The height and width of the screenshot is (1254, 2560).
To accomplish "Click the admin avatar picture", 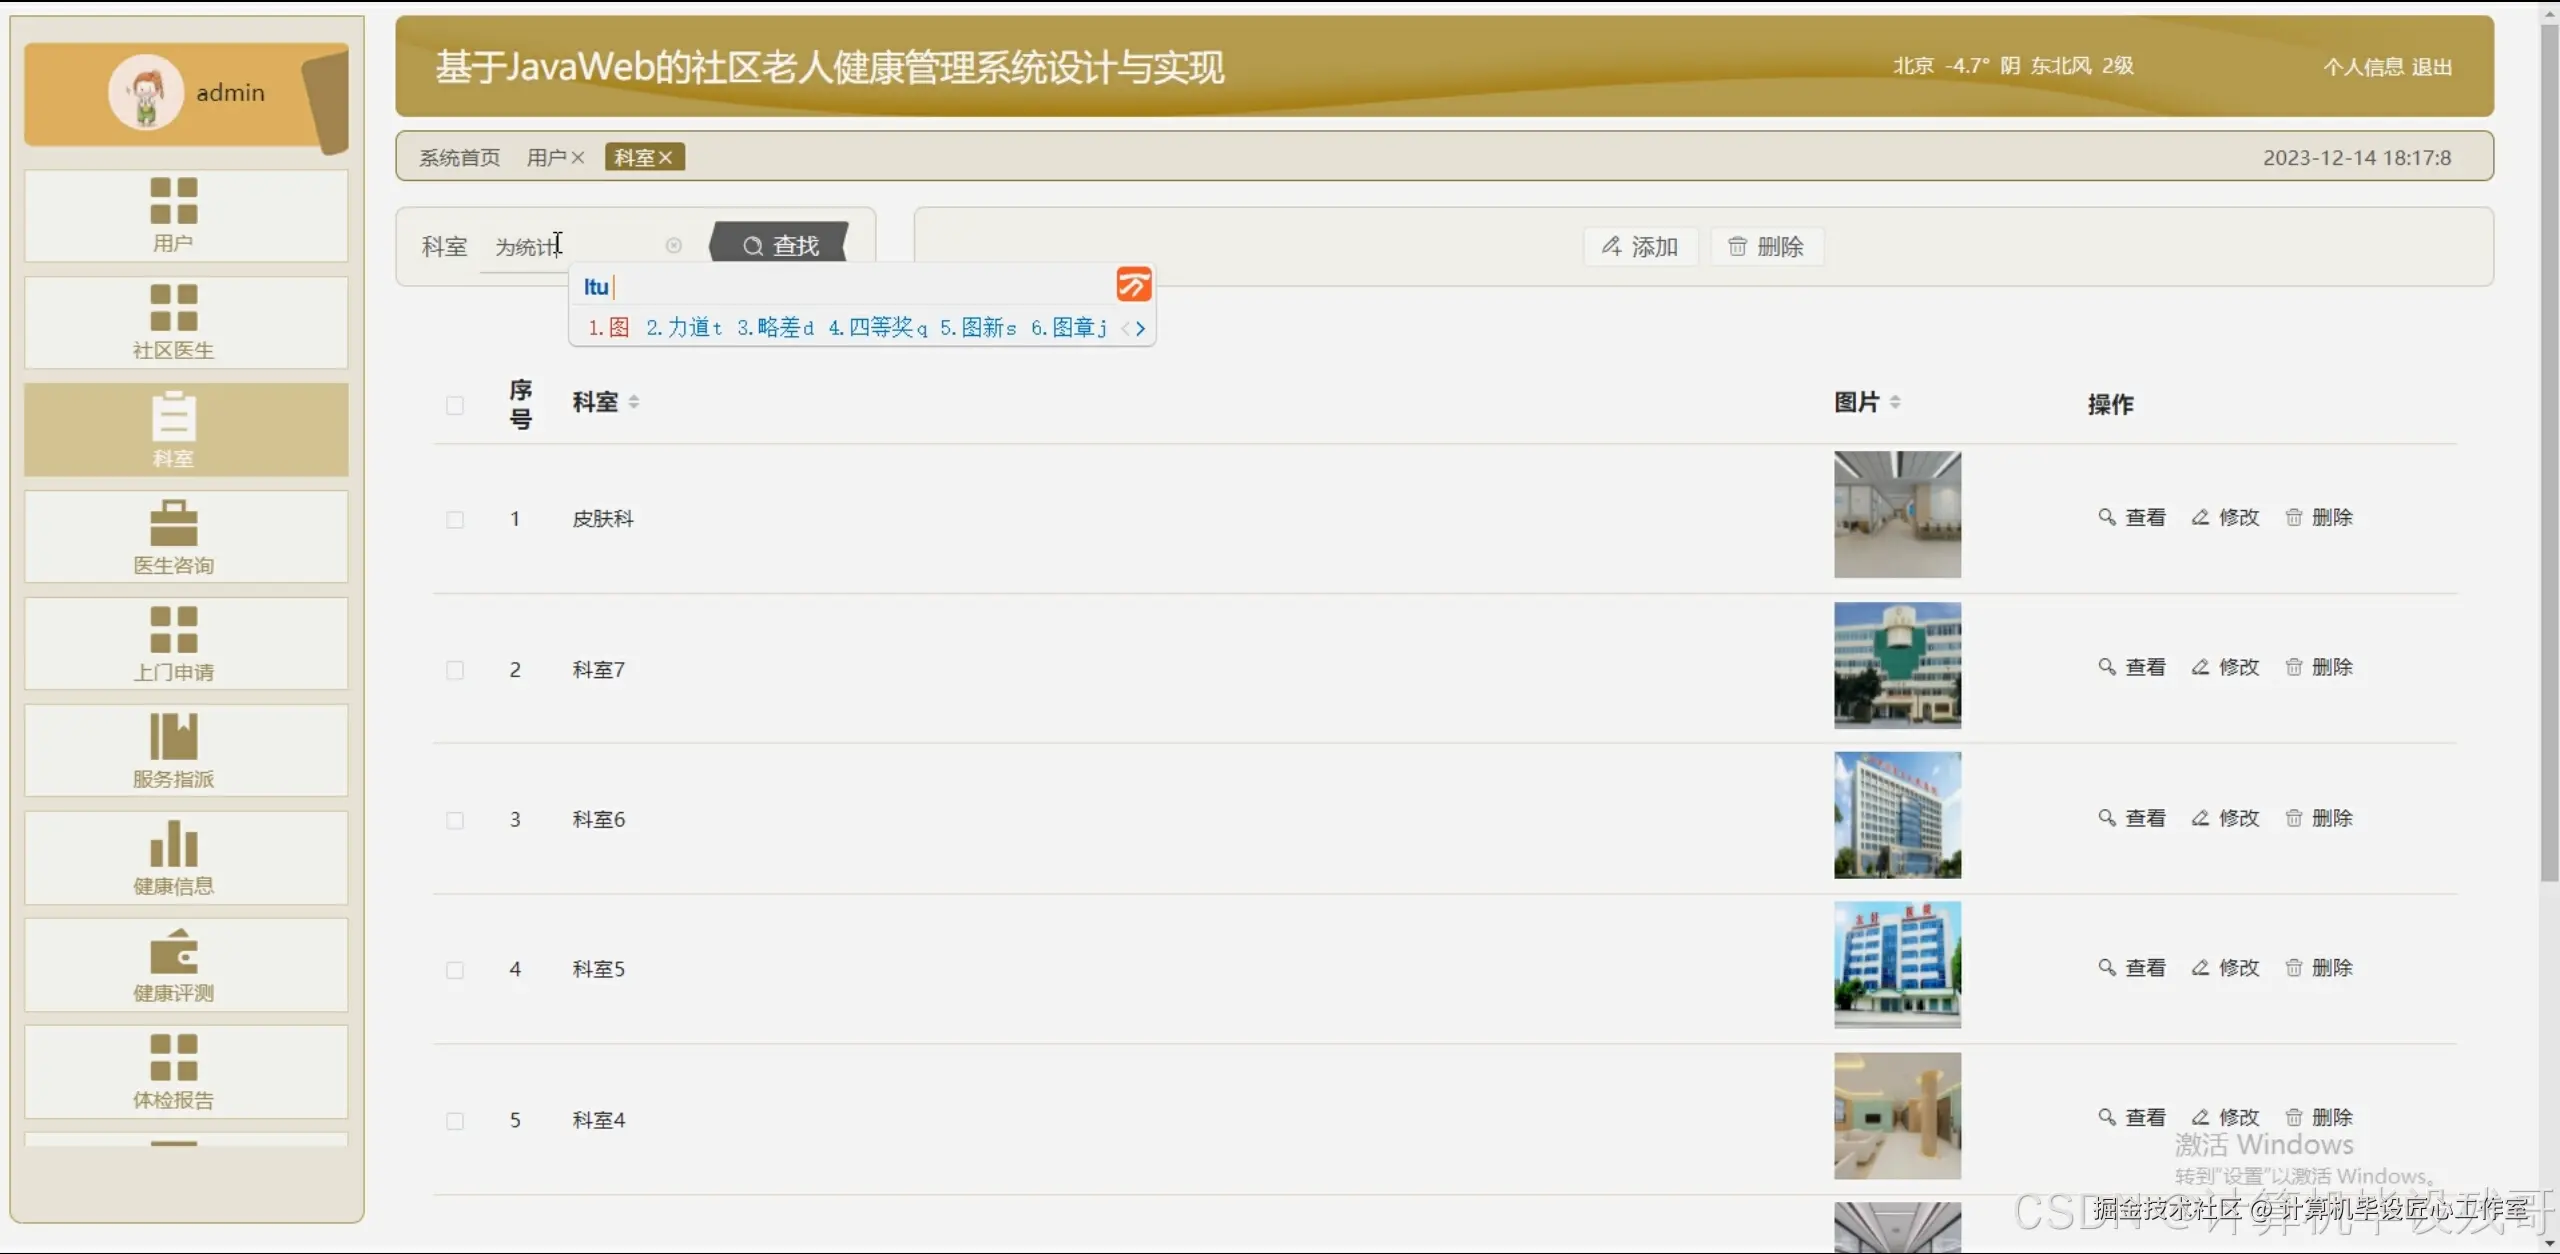I will click(146, 92).
